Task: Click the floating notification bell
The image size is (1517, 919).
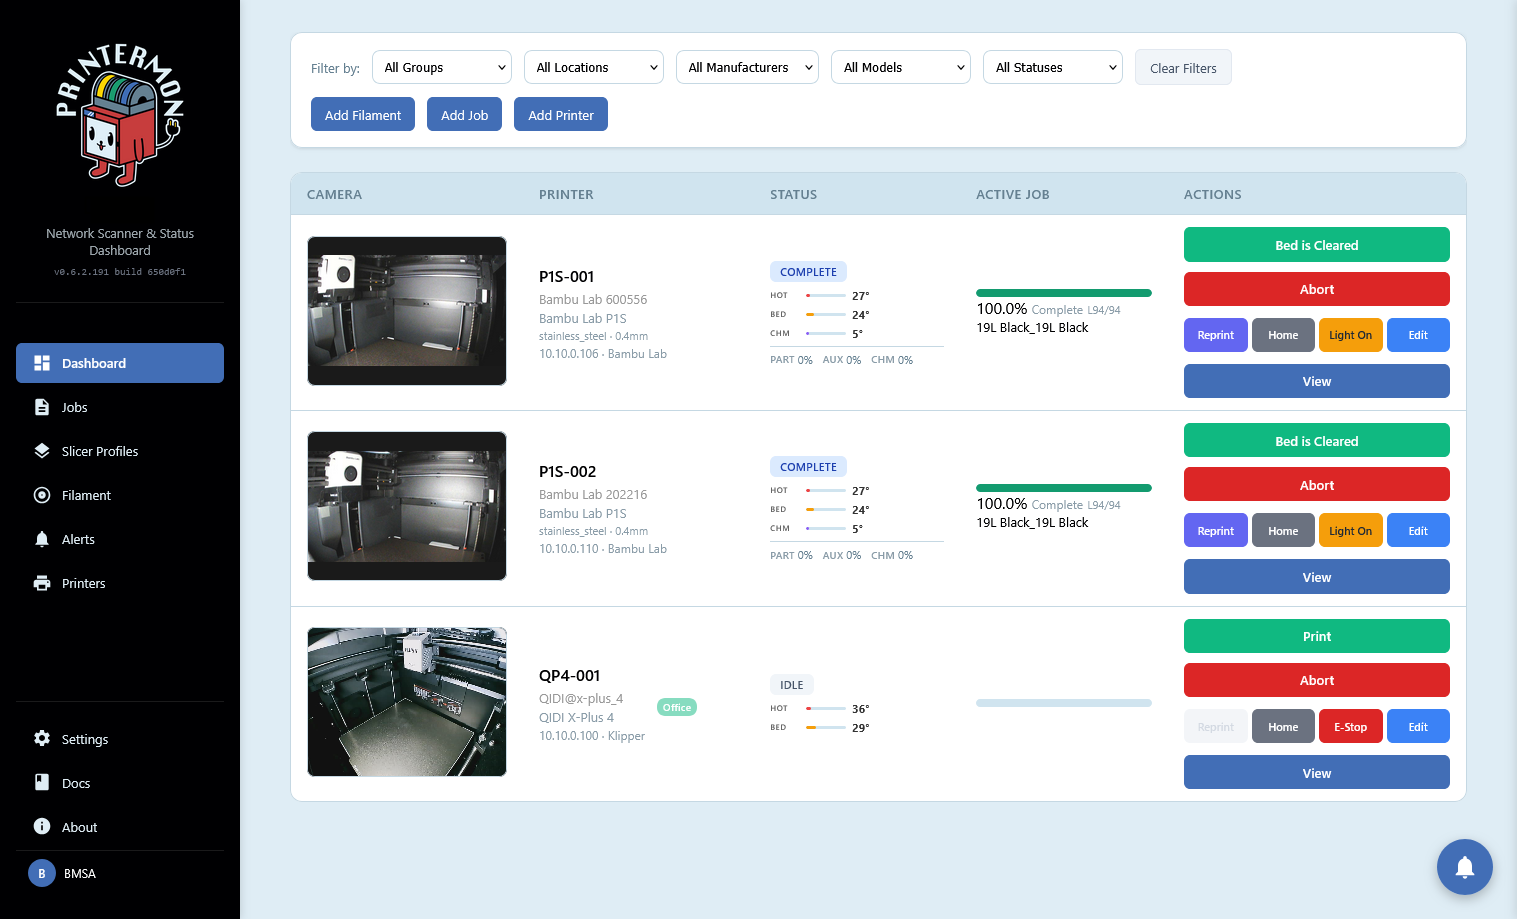Action: (1464, 867)
